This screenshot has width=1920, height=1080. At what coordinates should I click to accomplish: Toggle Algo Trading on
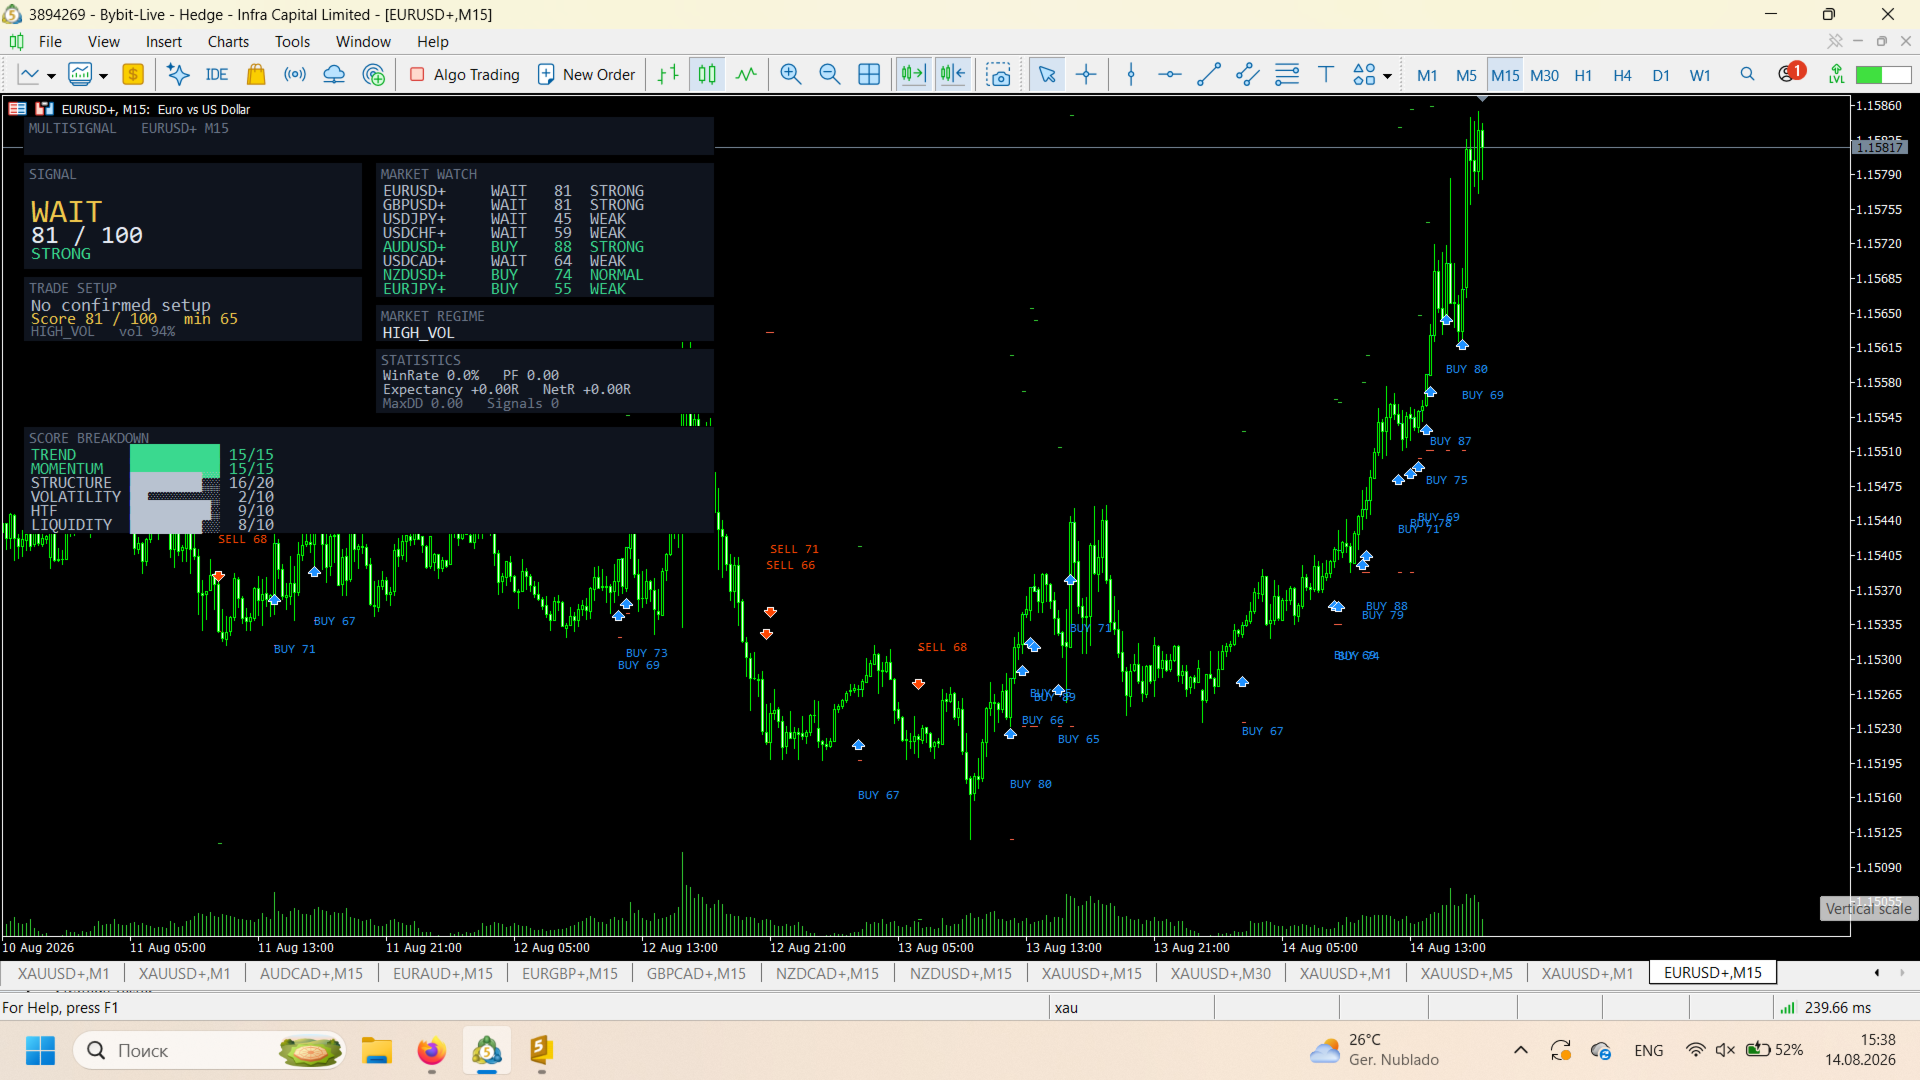[465, 74]
